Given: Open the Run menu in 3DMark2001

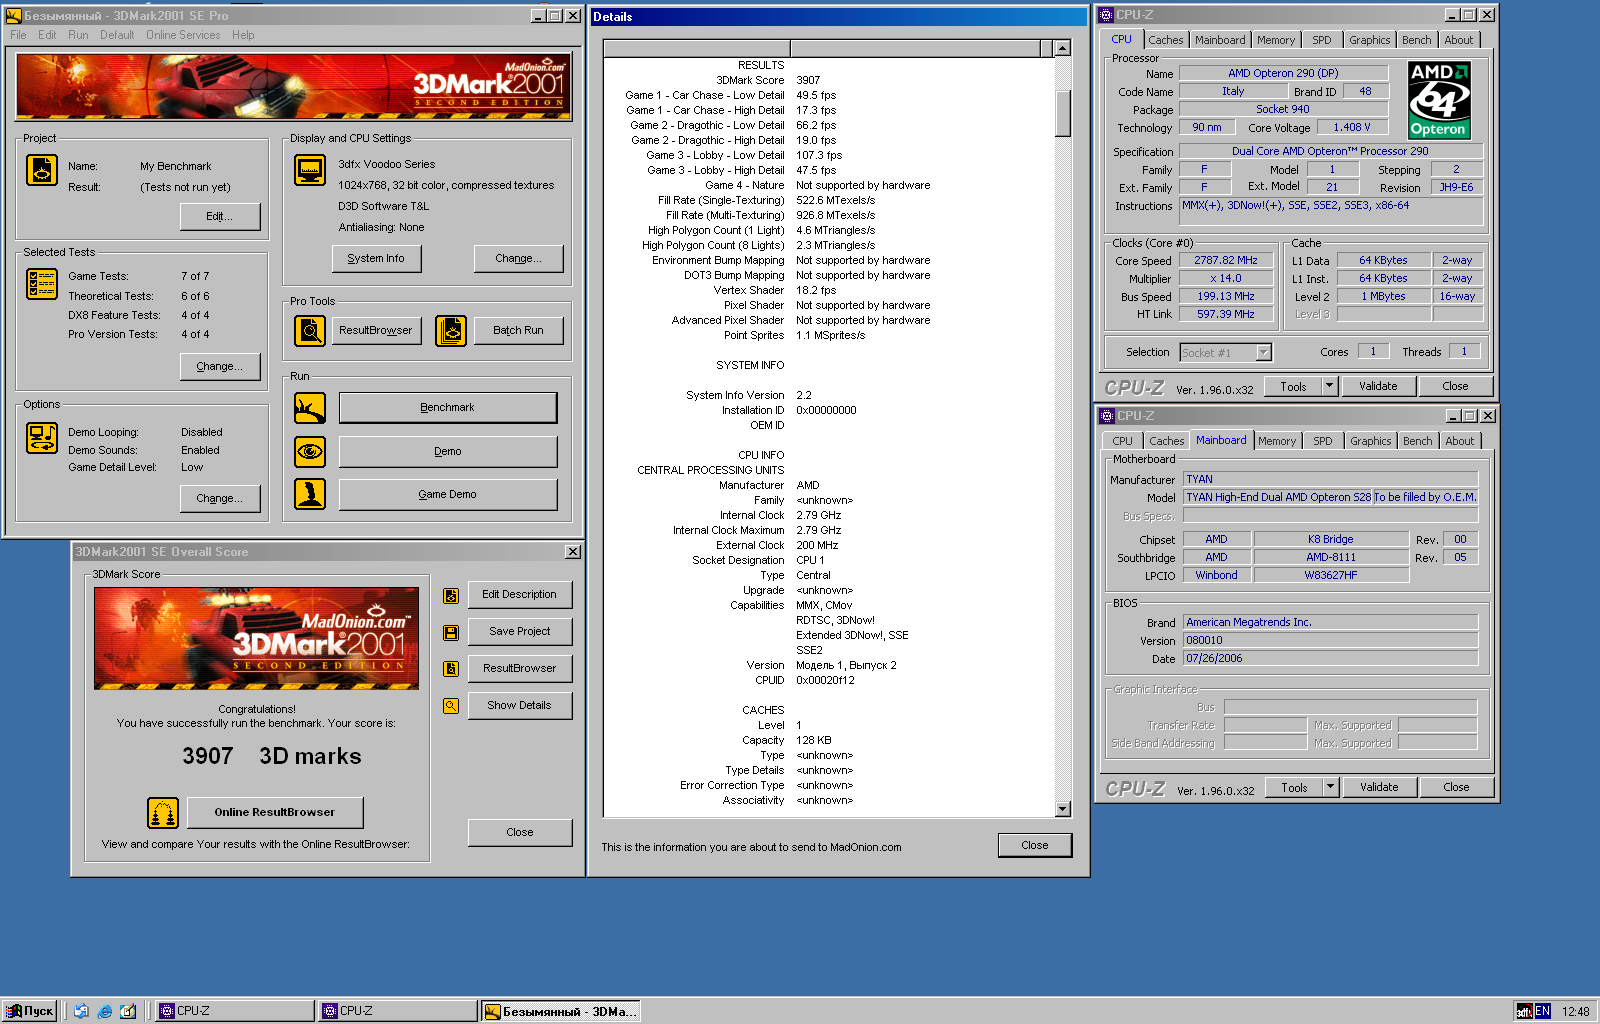Looking at the screenshot, I should pyautogui.click(x=78, y=35).
